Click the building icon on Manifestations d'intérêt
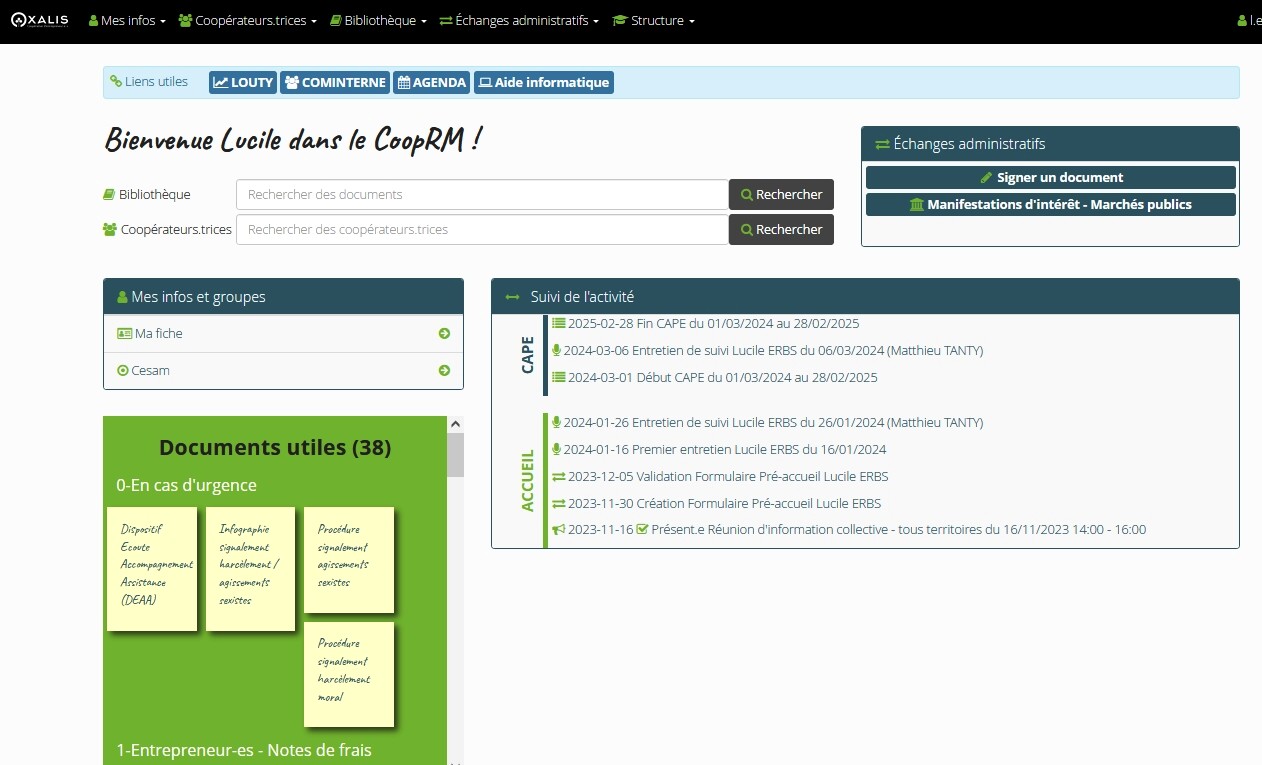Image resolution: width=1262 pixels, height=765 pixels. pos(917,205)
